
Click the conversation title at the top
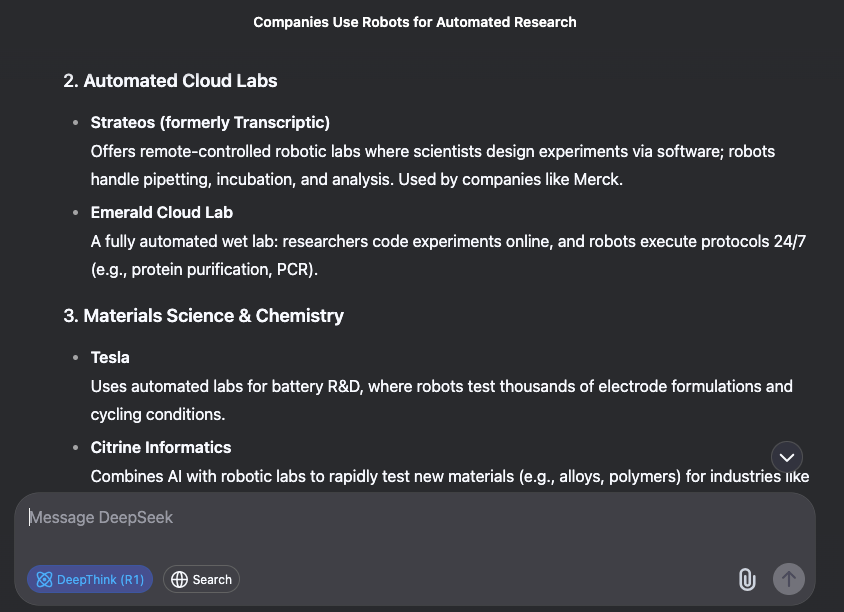415,22
